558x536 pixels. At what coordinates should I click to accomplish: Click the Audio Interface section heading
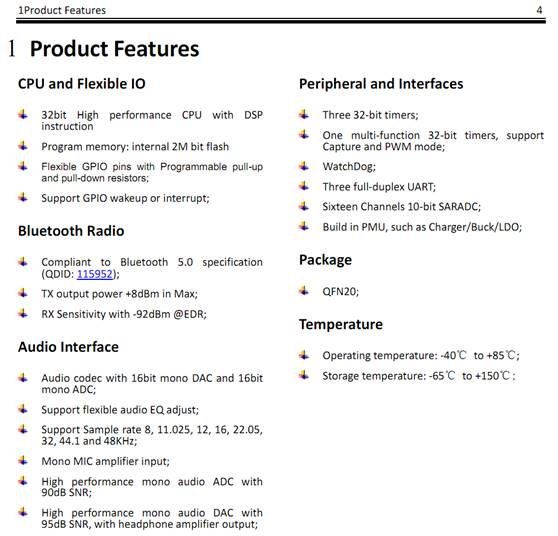tap(68, 347)
